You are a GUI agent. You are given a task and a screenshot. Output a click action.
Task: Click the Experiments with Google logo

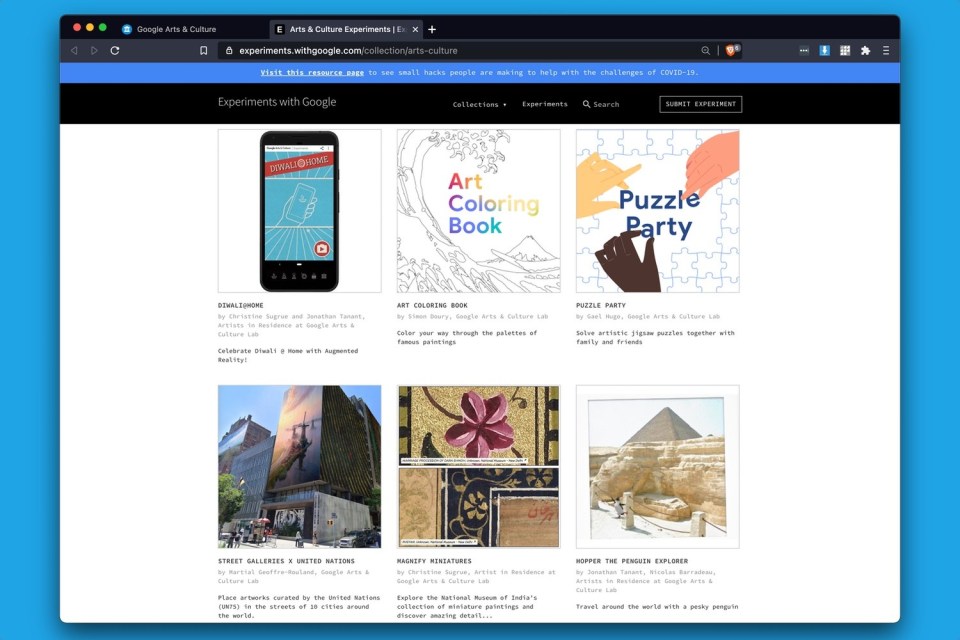[277, 102]
